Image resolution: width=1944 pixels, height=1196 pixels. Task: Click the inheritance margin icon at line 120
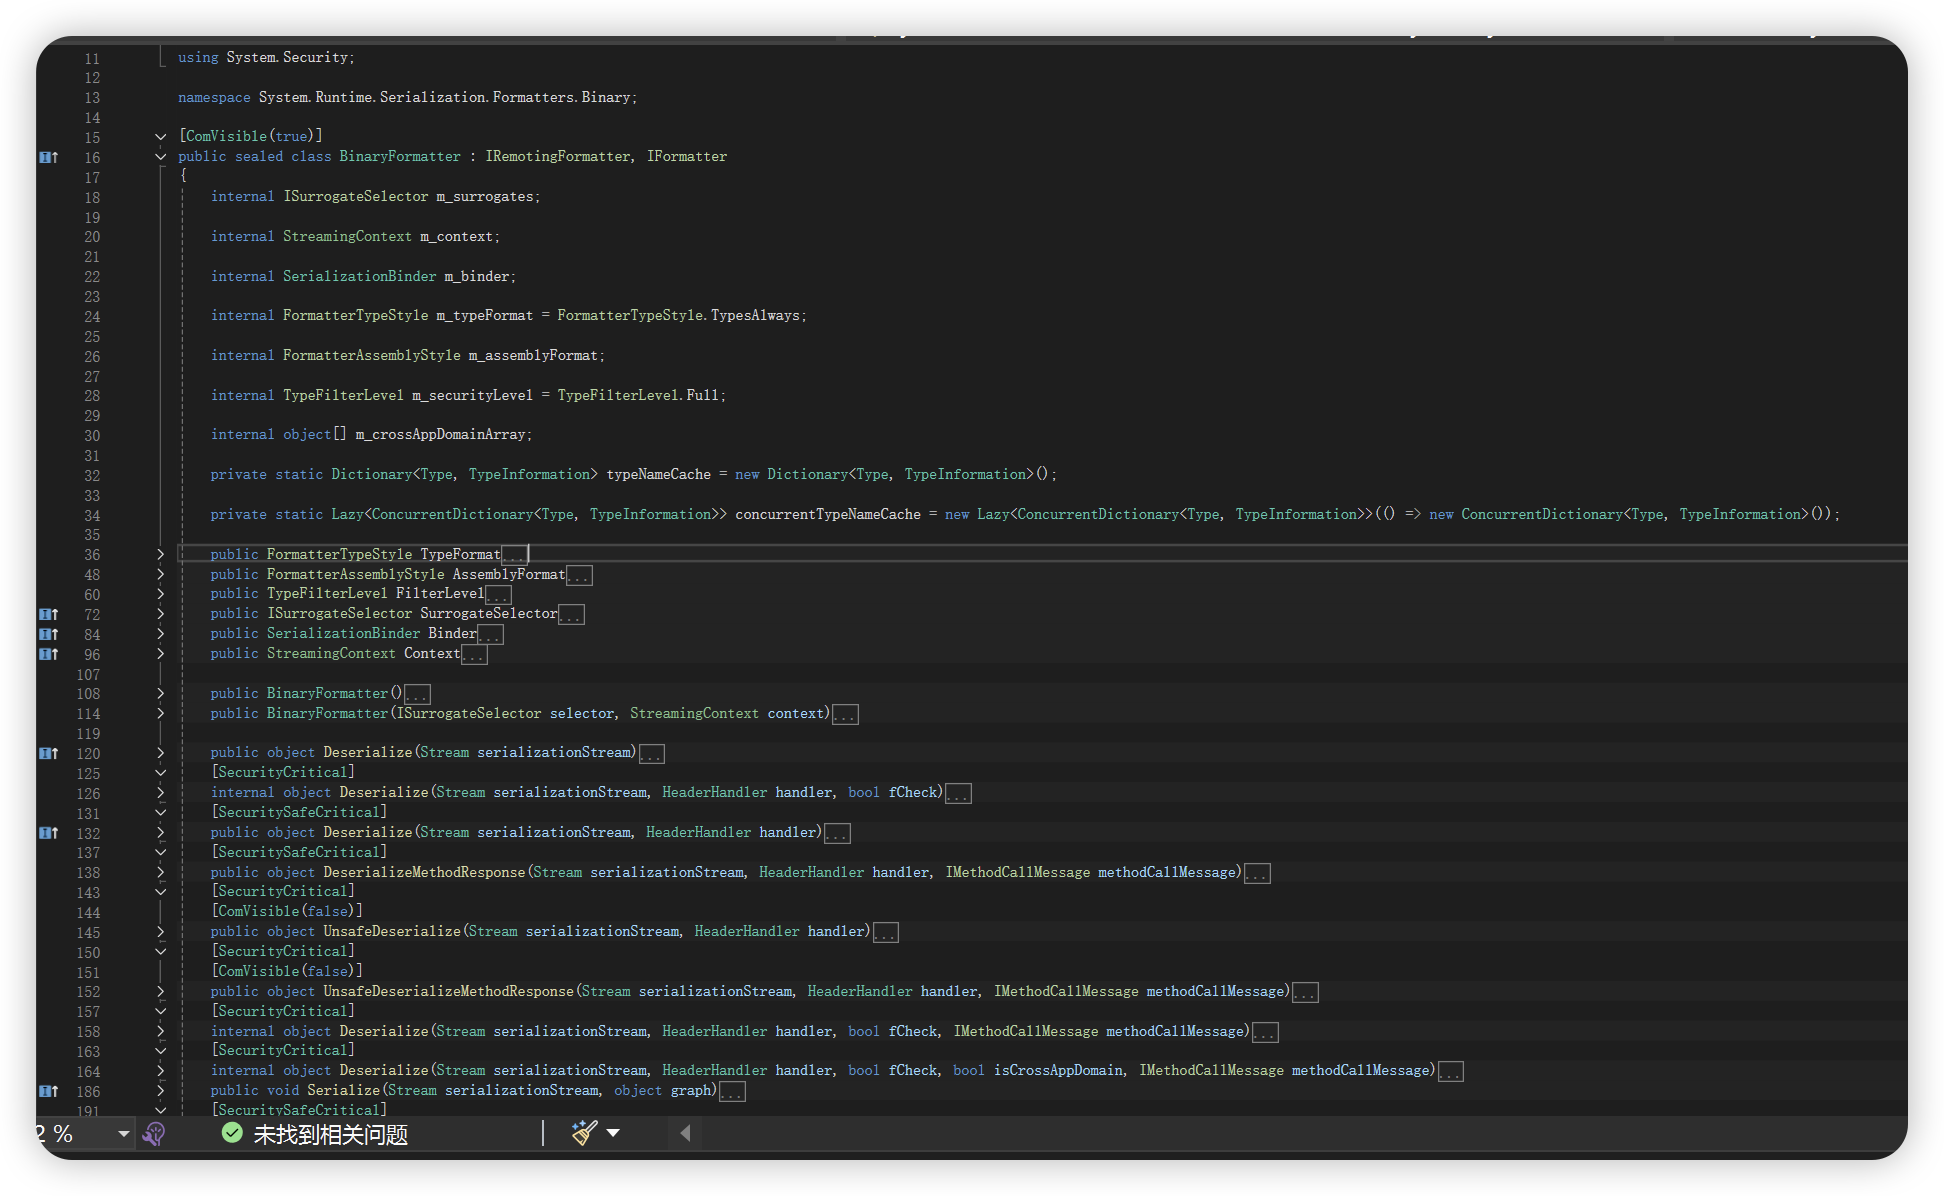point(48,753)
